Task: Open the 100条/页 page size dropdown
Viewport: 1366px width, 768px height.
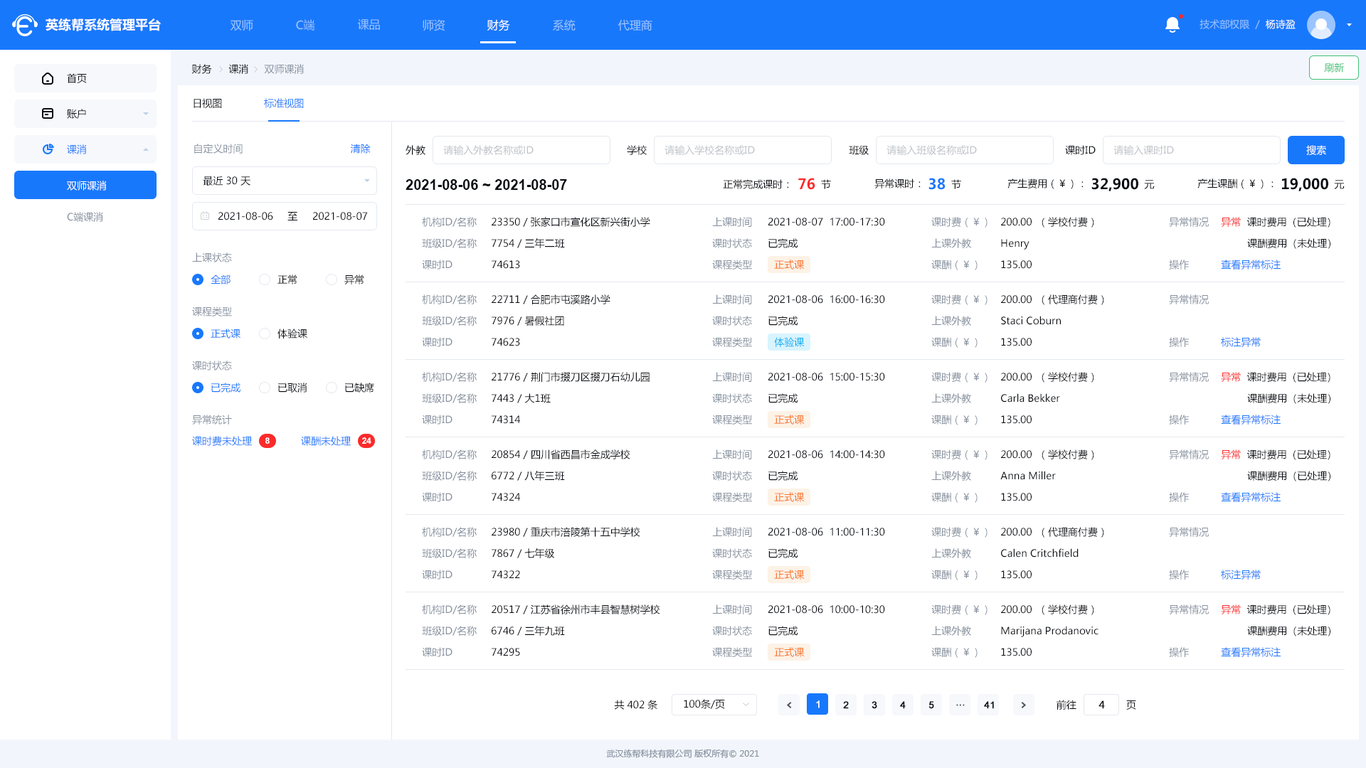Action: point(714,705)
